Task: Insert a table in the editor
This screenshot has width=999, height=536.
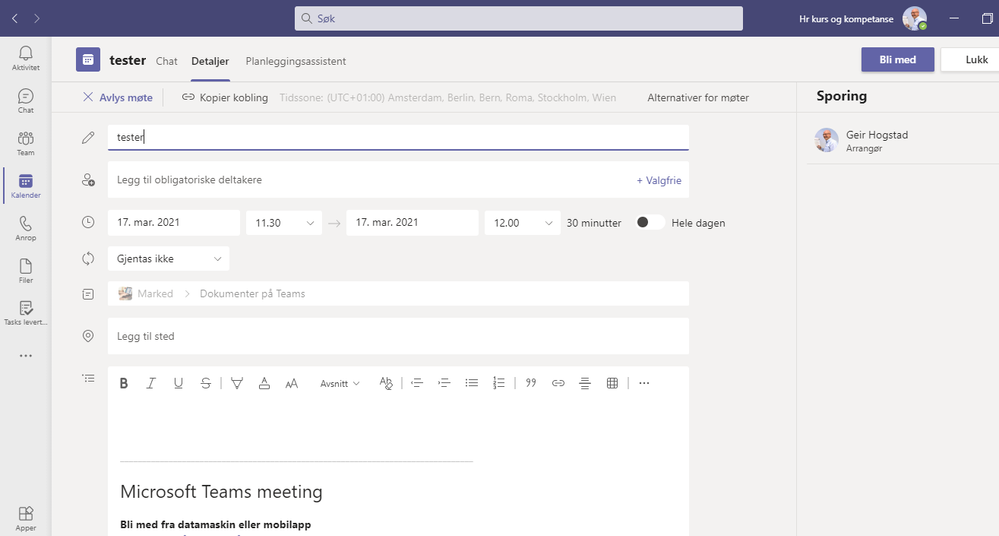Action: 612,383
